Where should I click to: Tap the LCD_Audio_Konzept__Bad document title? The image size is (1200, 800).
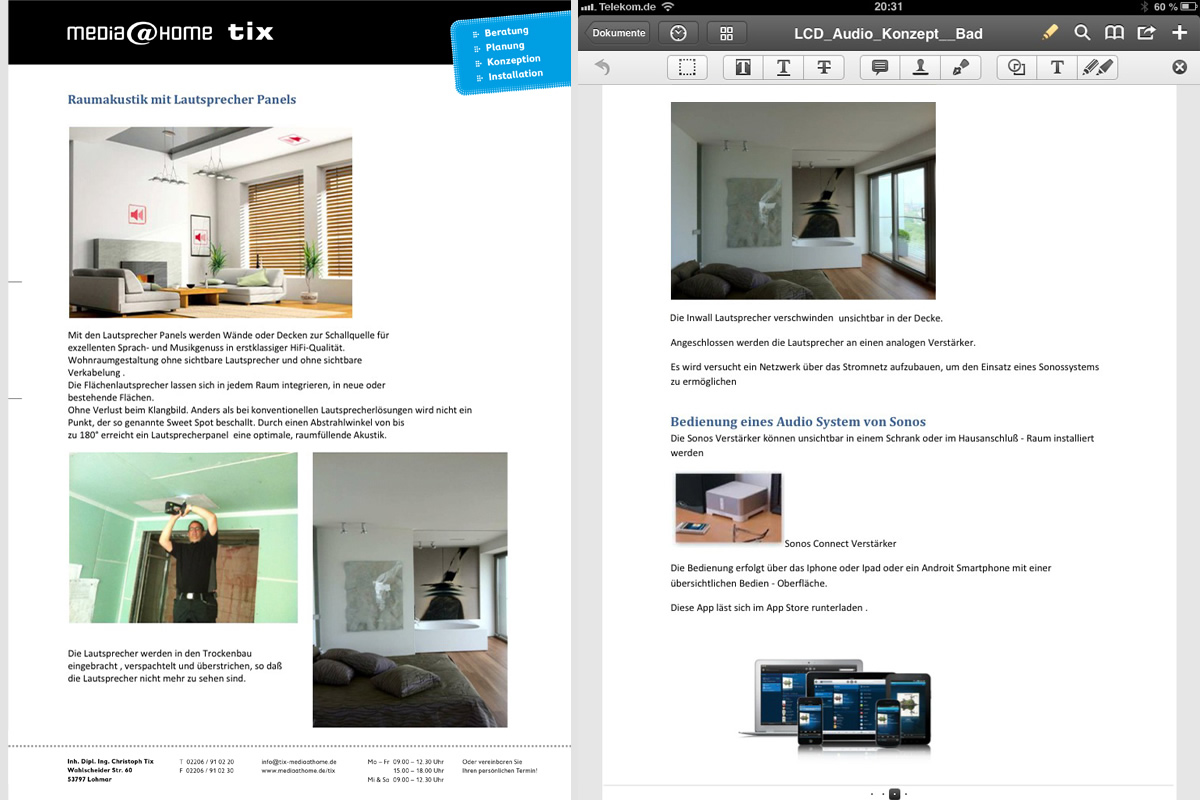click(x=888, y=33)
